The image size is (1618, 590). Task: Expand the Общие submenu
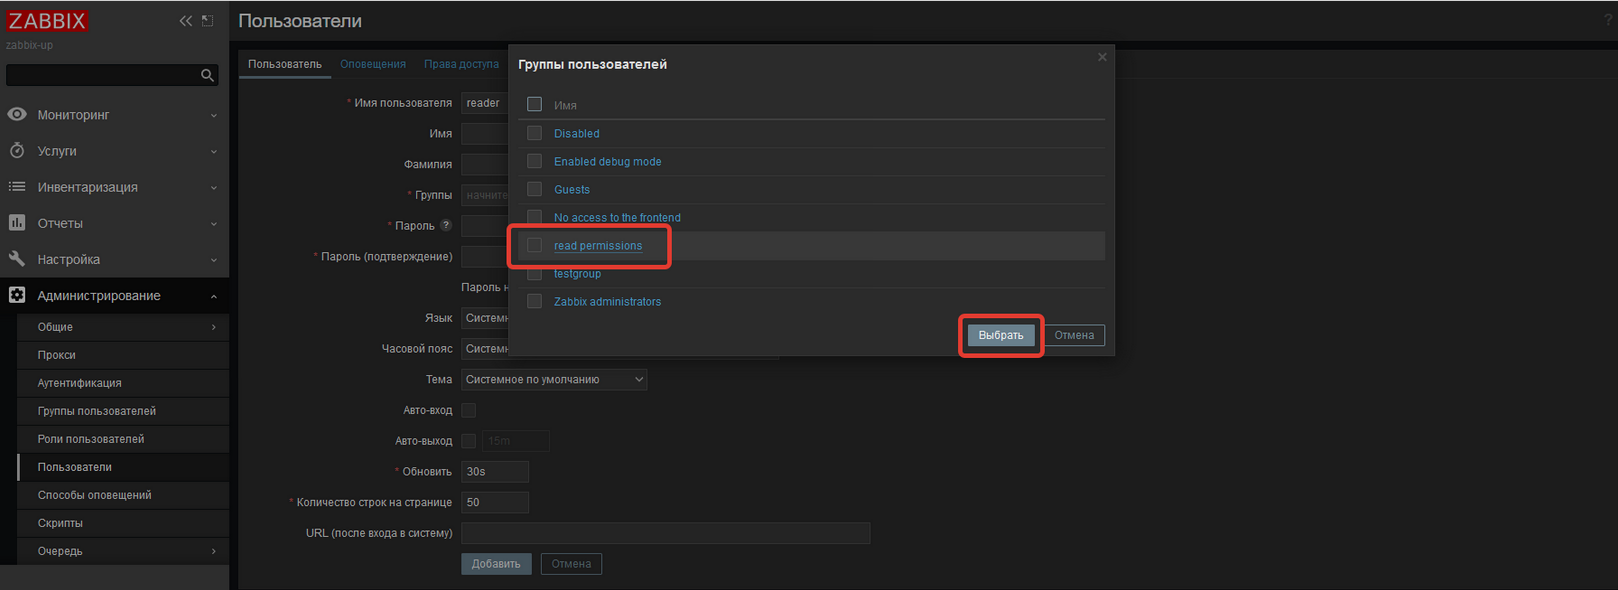tap(123, 327)
